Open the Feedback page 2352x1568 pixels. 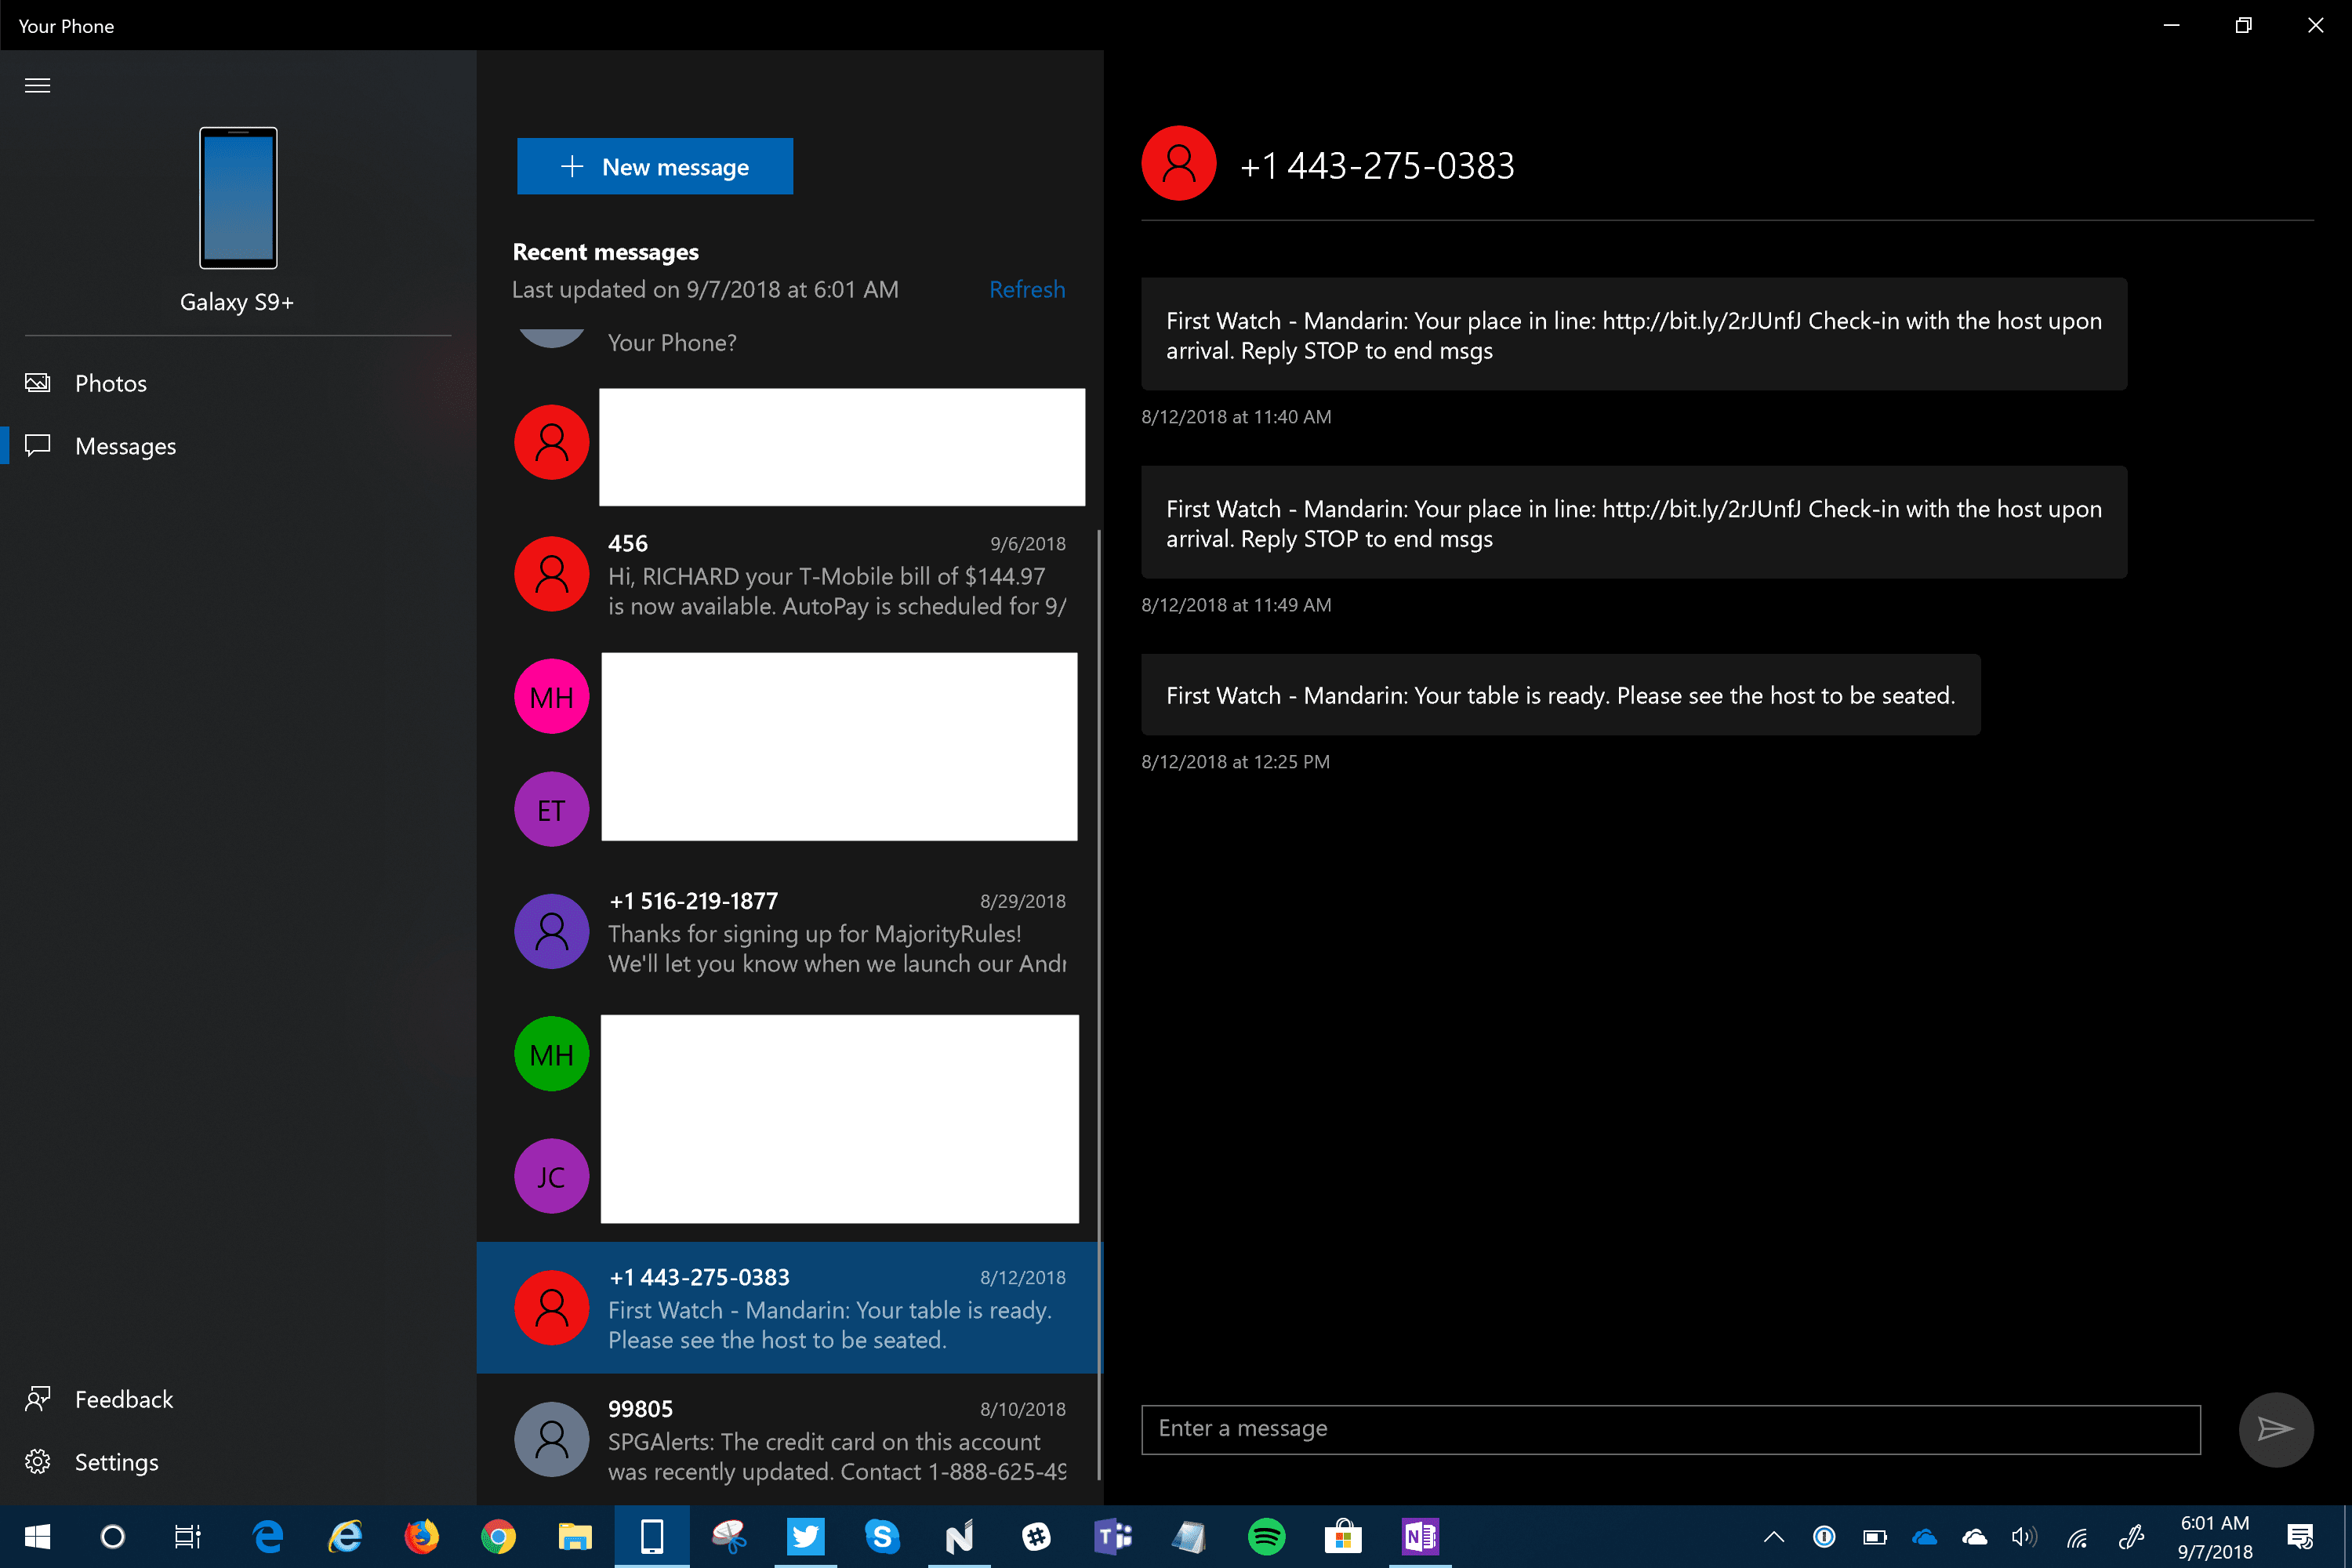tap(123, 1399)
